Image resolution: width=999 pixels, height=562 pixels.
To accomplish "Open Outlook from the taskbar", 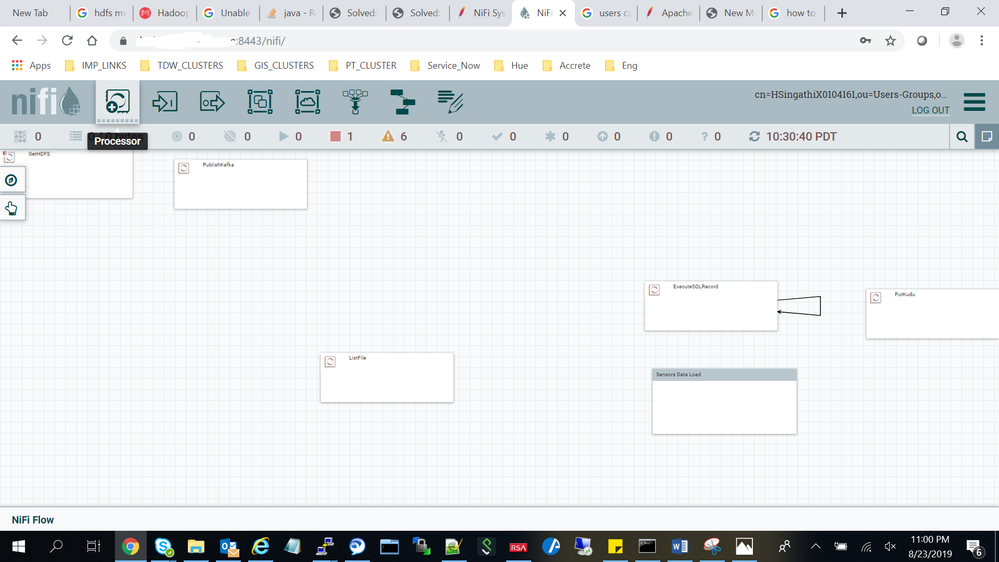I will pos(229,547).
